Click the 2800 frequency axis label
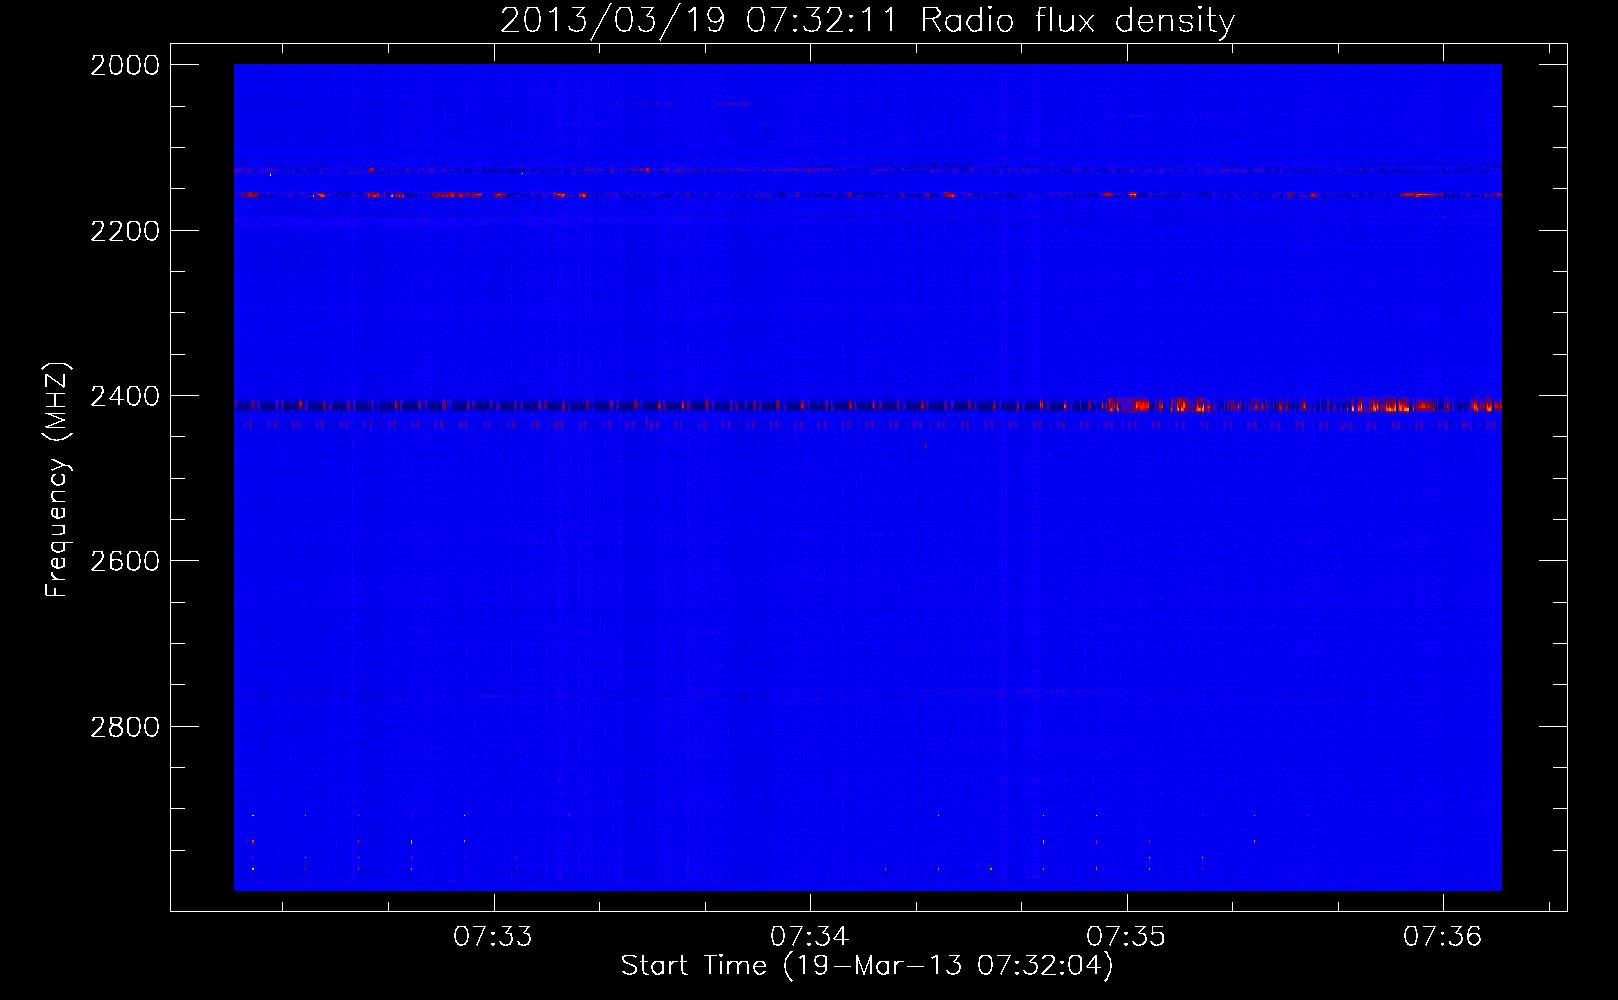Viewport: 1618px width, 1000px height. [125, 727]
